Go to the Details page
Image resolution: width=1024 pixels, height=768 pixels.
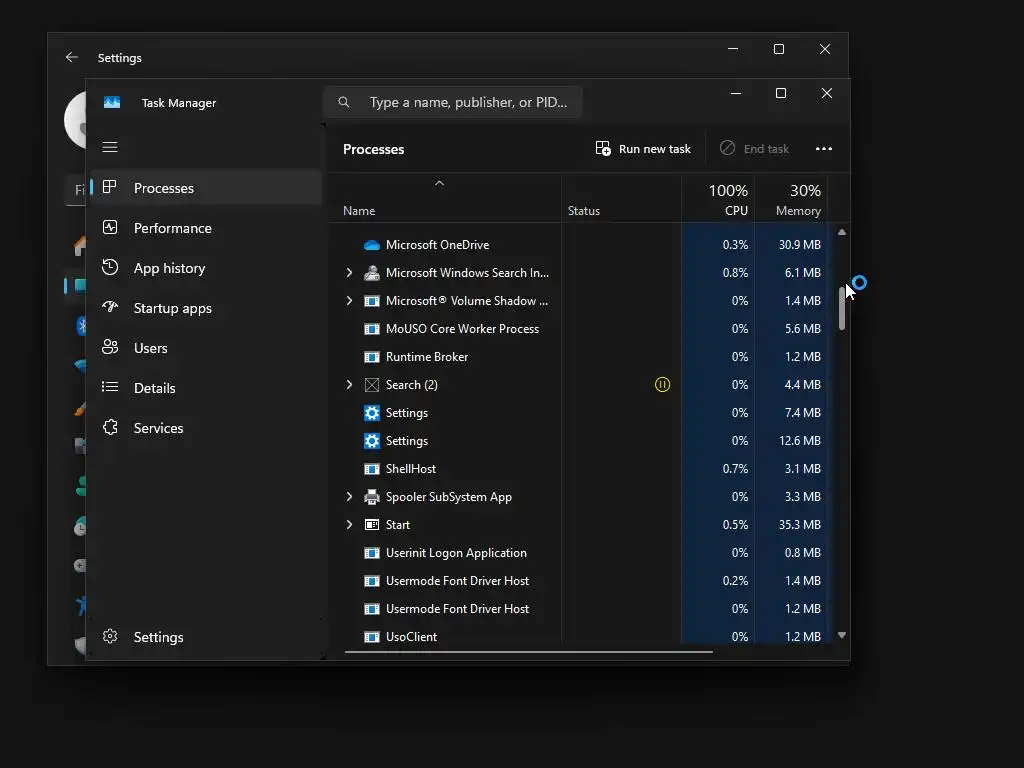coord(206,388)
